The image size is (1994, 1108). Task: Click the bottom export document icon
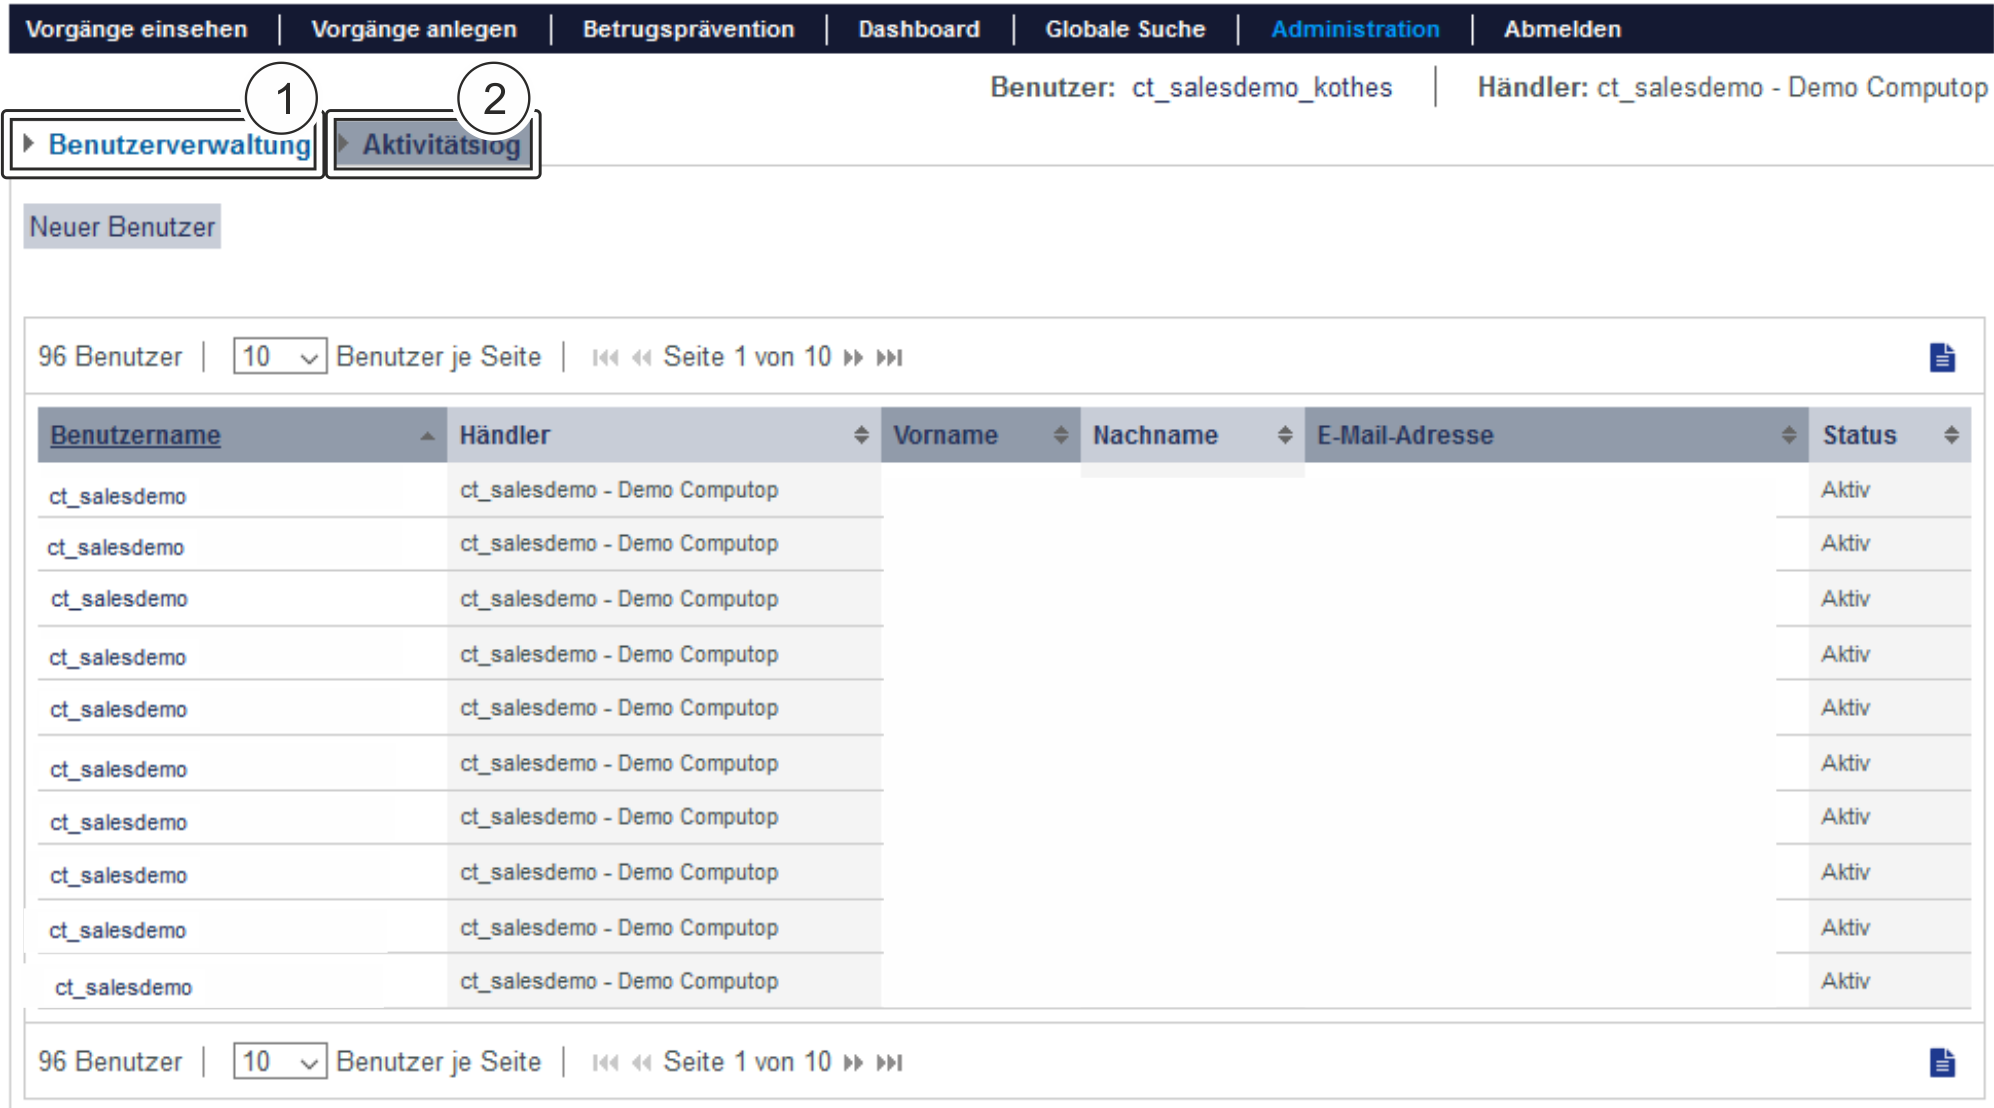[x=1942, y=1062]
